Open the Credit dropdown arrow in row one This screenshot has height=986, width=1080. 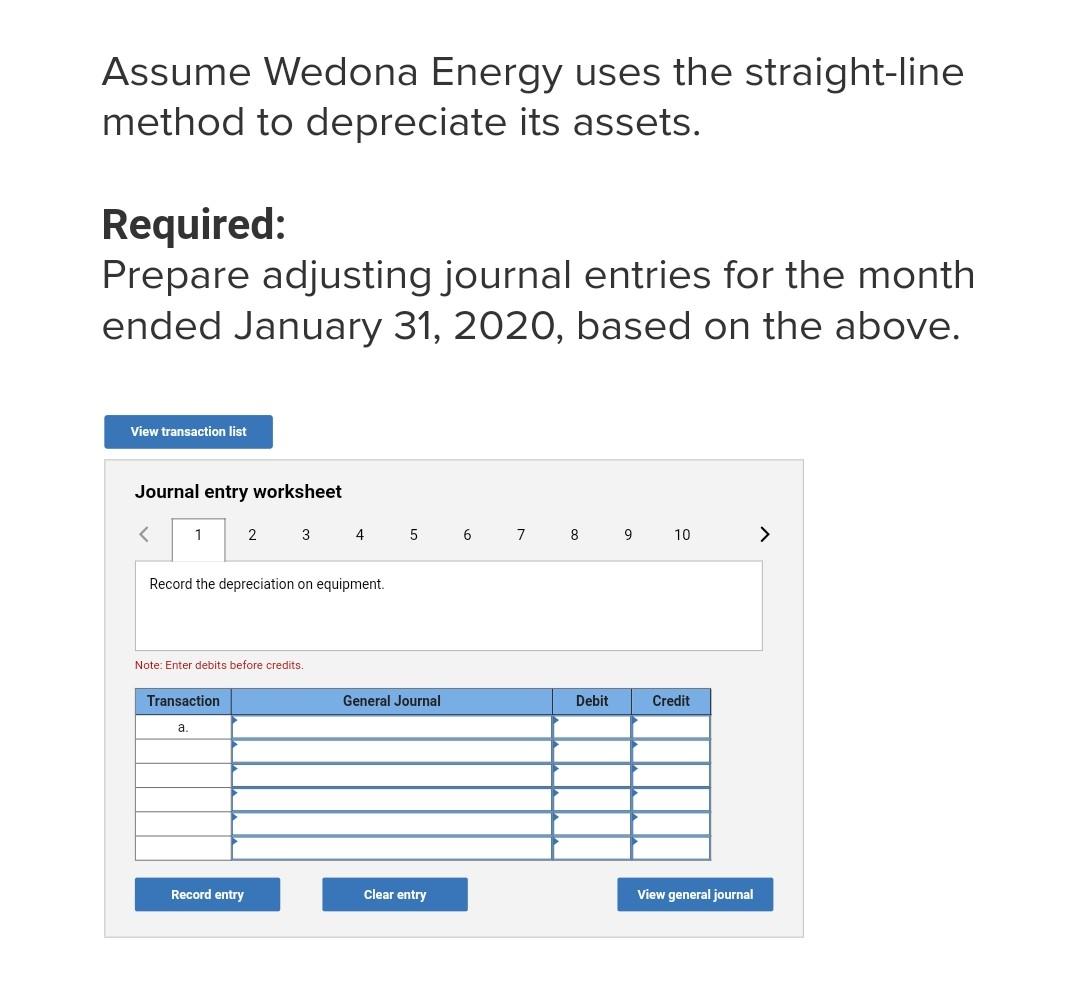pos(634,720)
